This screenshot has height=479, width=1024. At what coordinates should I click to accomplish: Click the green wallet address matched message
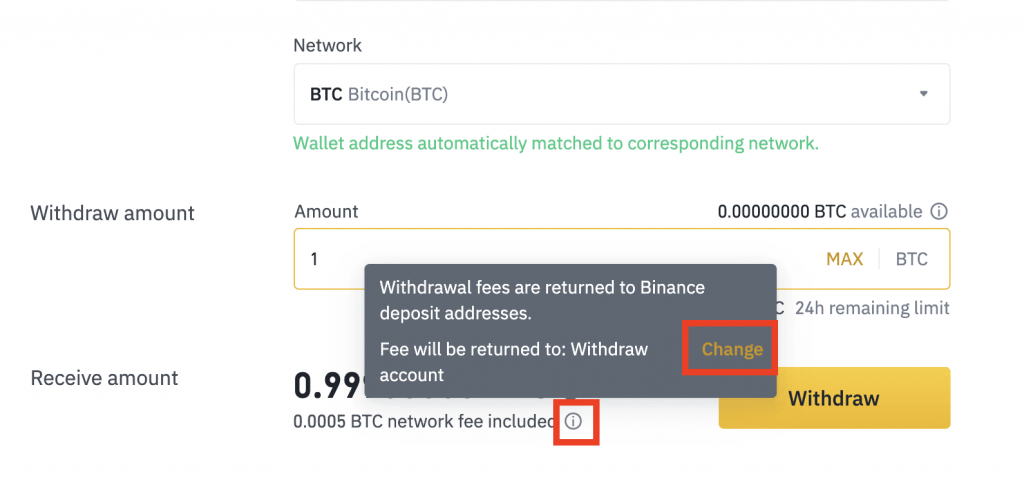(556, 144)
